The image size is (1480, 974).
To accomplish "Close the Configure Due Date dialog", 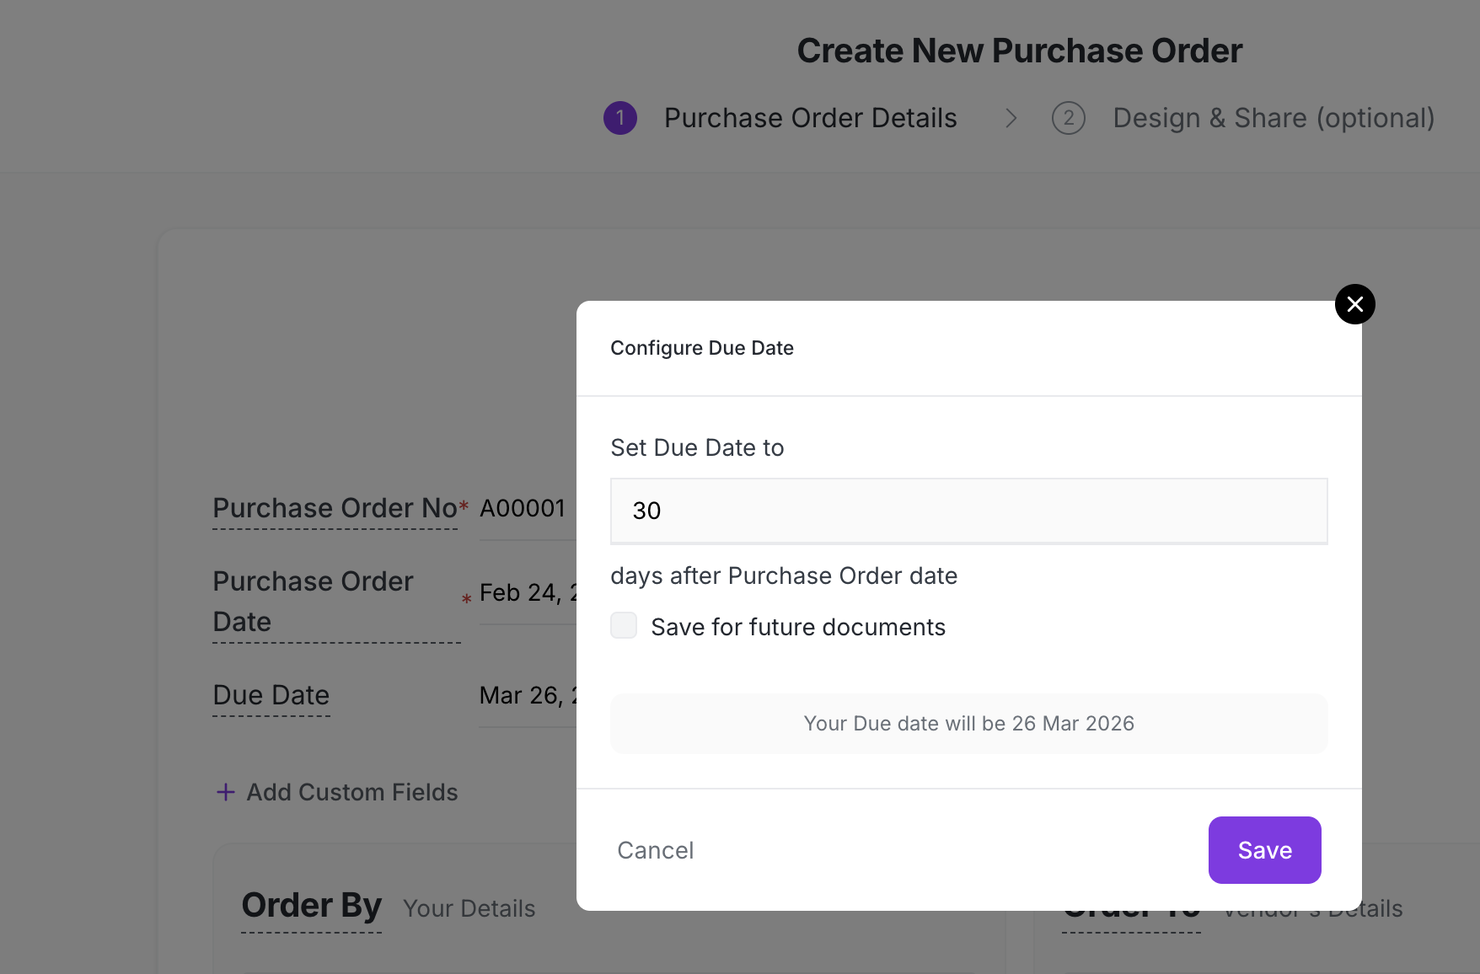I will click(1355, 304).
